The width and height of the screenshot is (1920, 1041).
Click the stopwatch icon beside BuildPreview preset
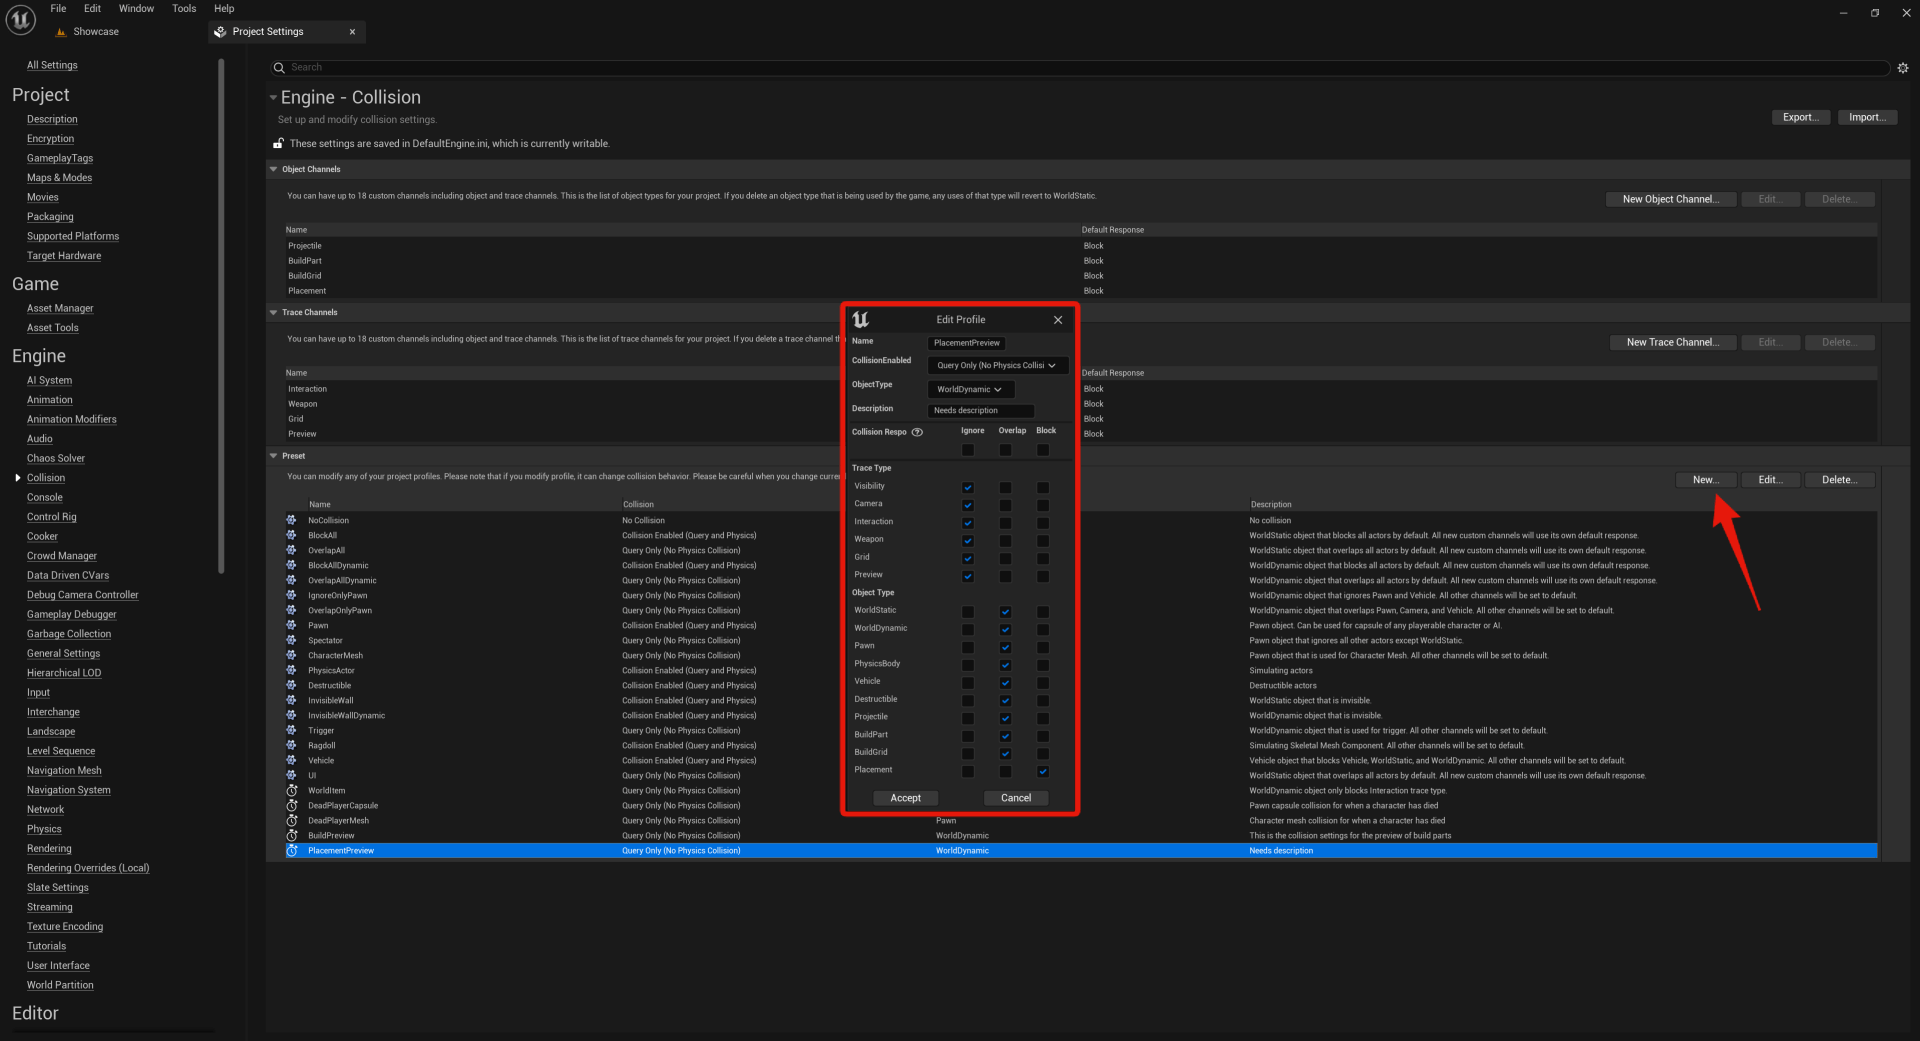[292, 835]
